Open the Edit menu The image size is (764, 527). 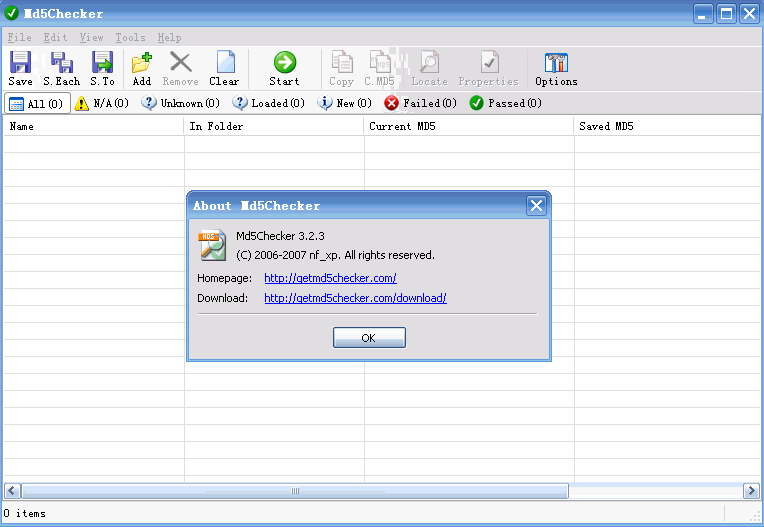55,38
